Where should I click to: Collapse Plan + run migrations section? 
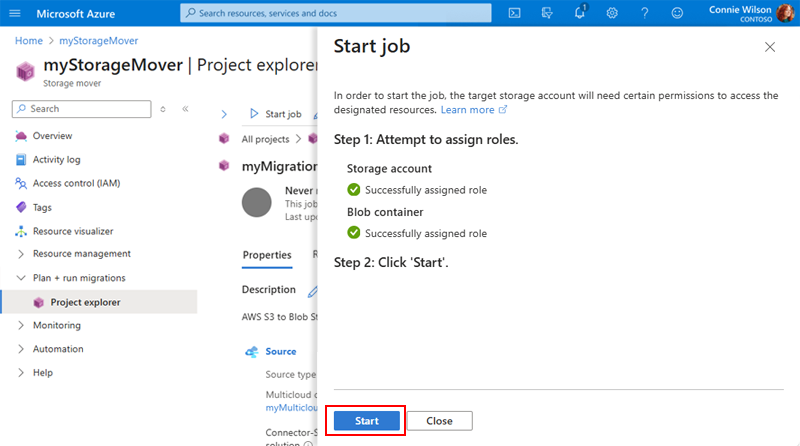21,278
